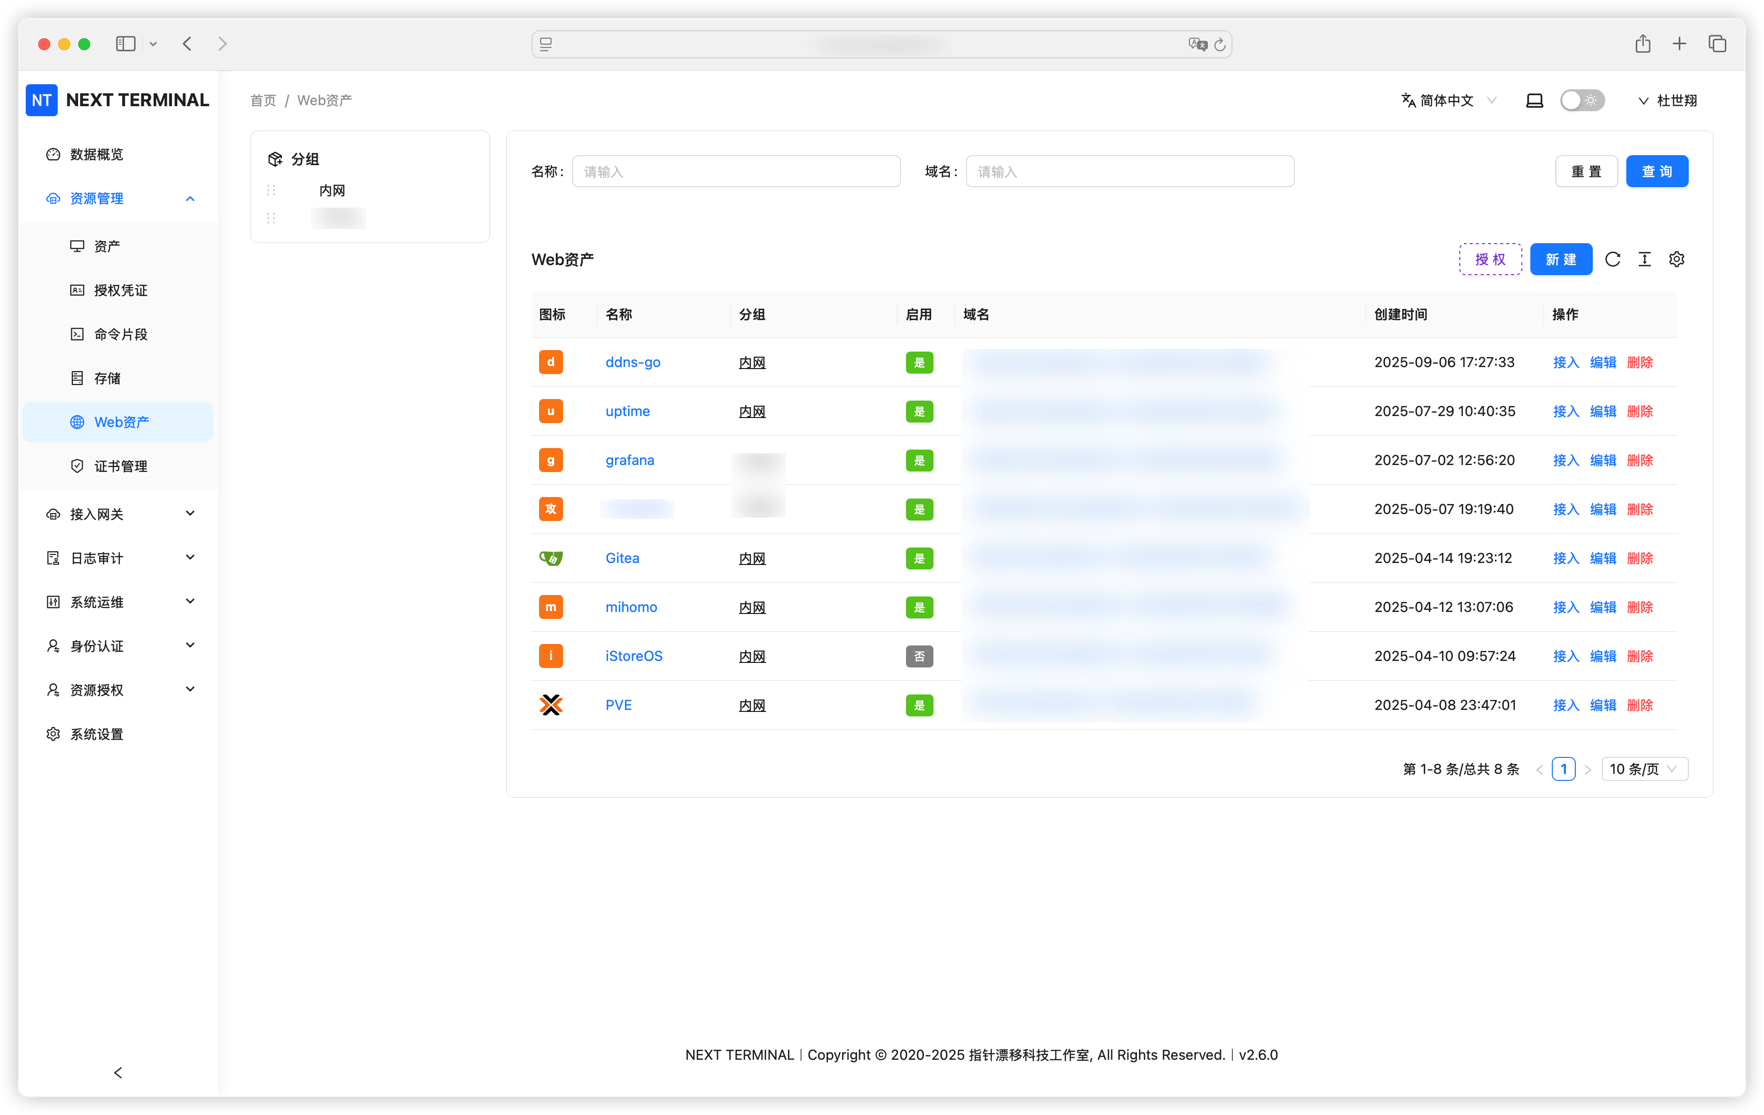Click the laptop display icon in header
Viewport: 1764px width, 1115px height.
click(1534, 100)
